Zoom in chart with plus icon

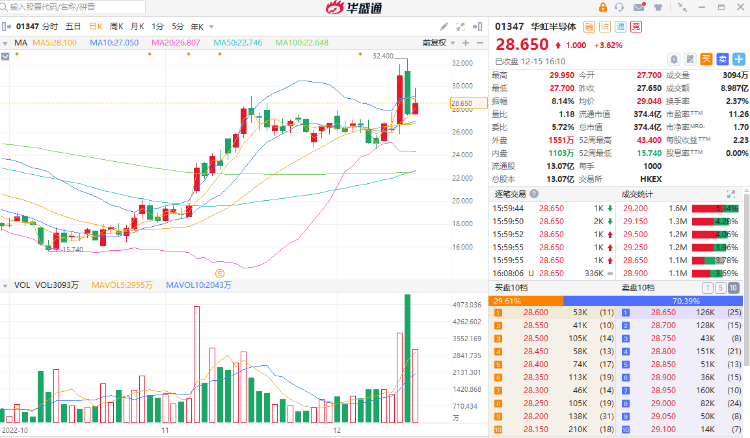[465, 43]
